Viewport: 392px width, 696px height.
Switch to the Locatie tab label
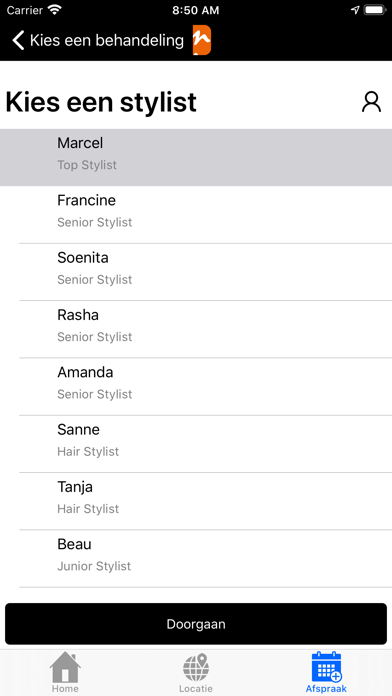coord(196,689)
